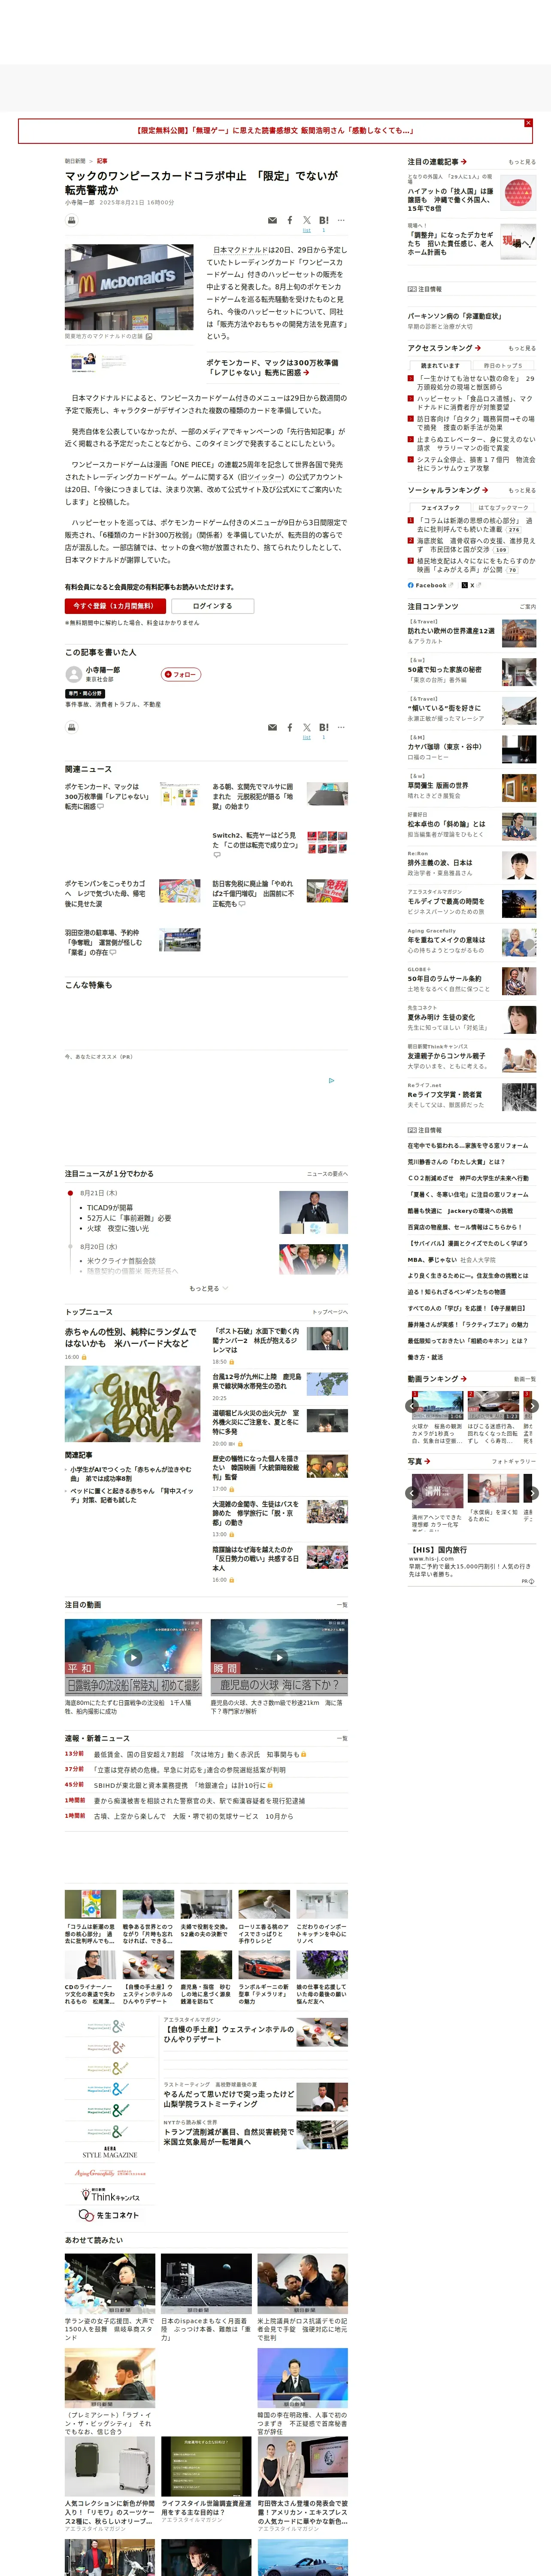The image size is (551, 2576).
Task: Open the McDonald's store photo
Action: (129, 287)
